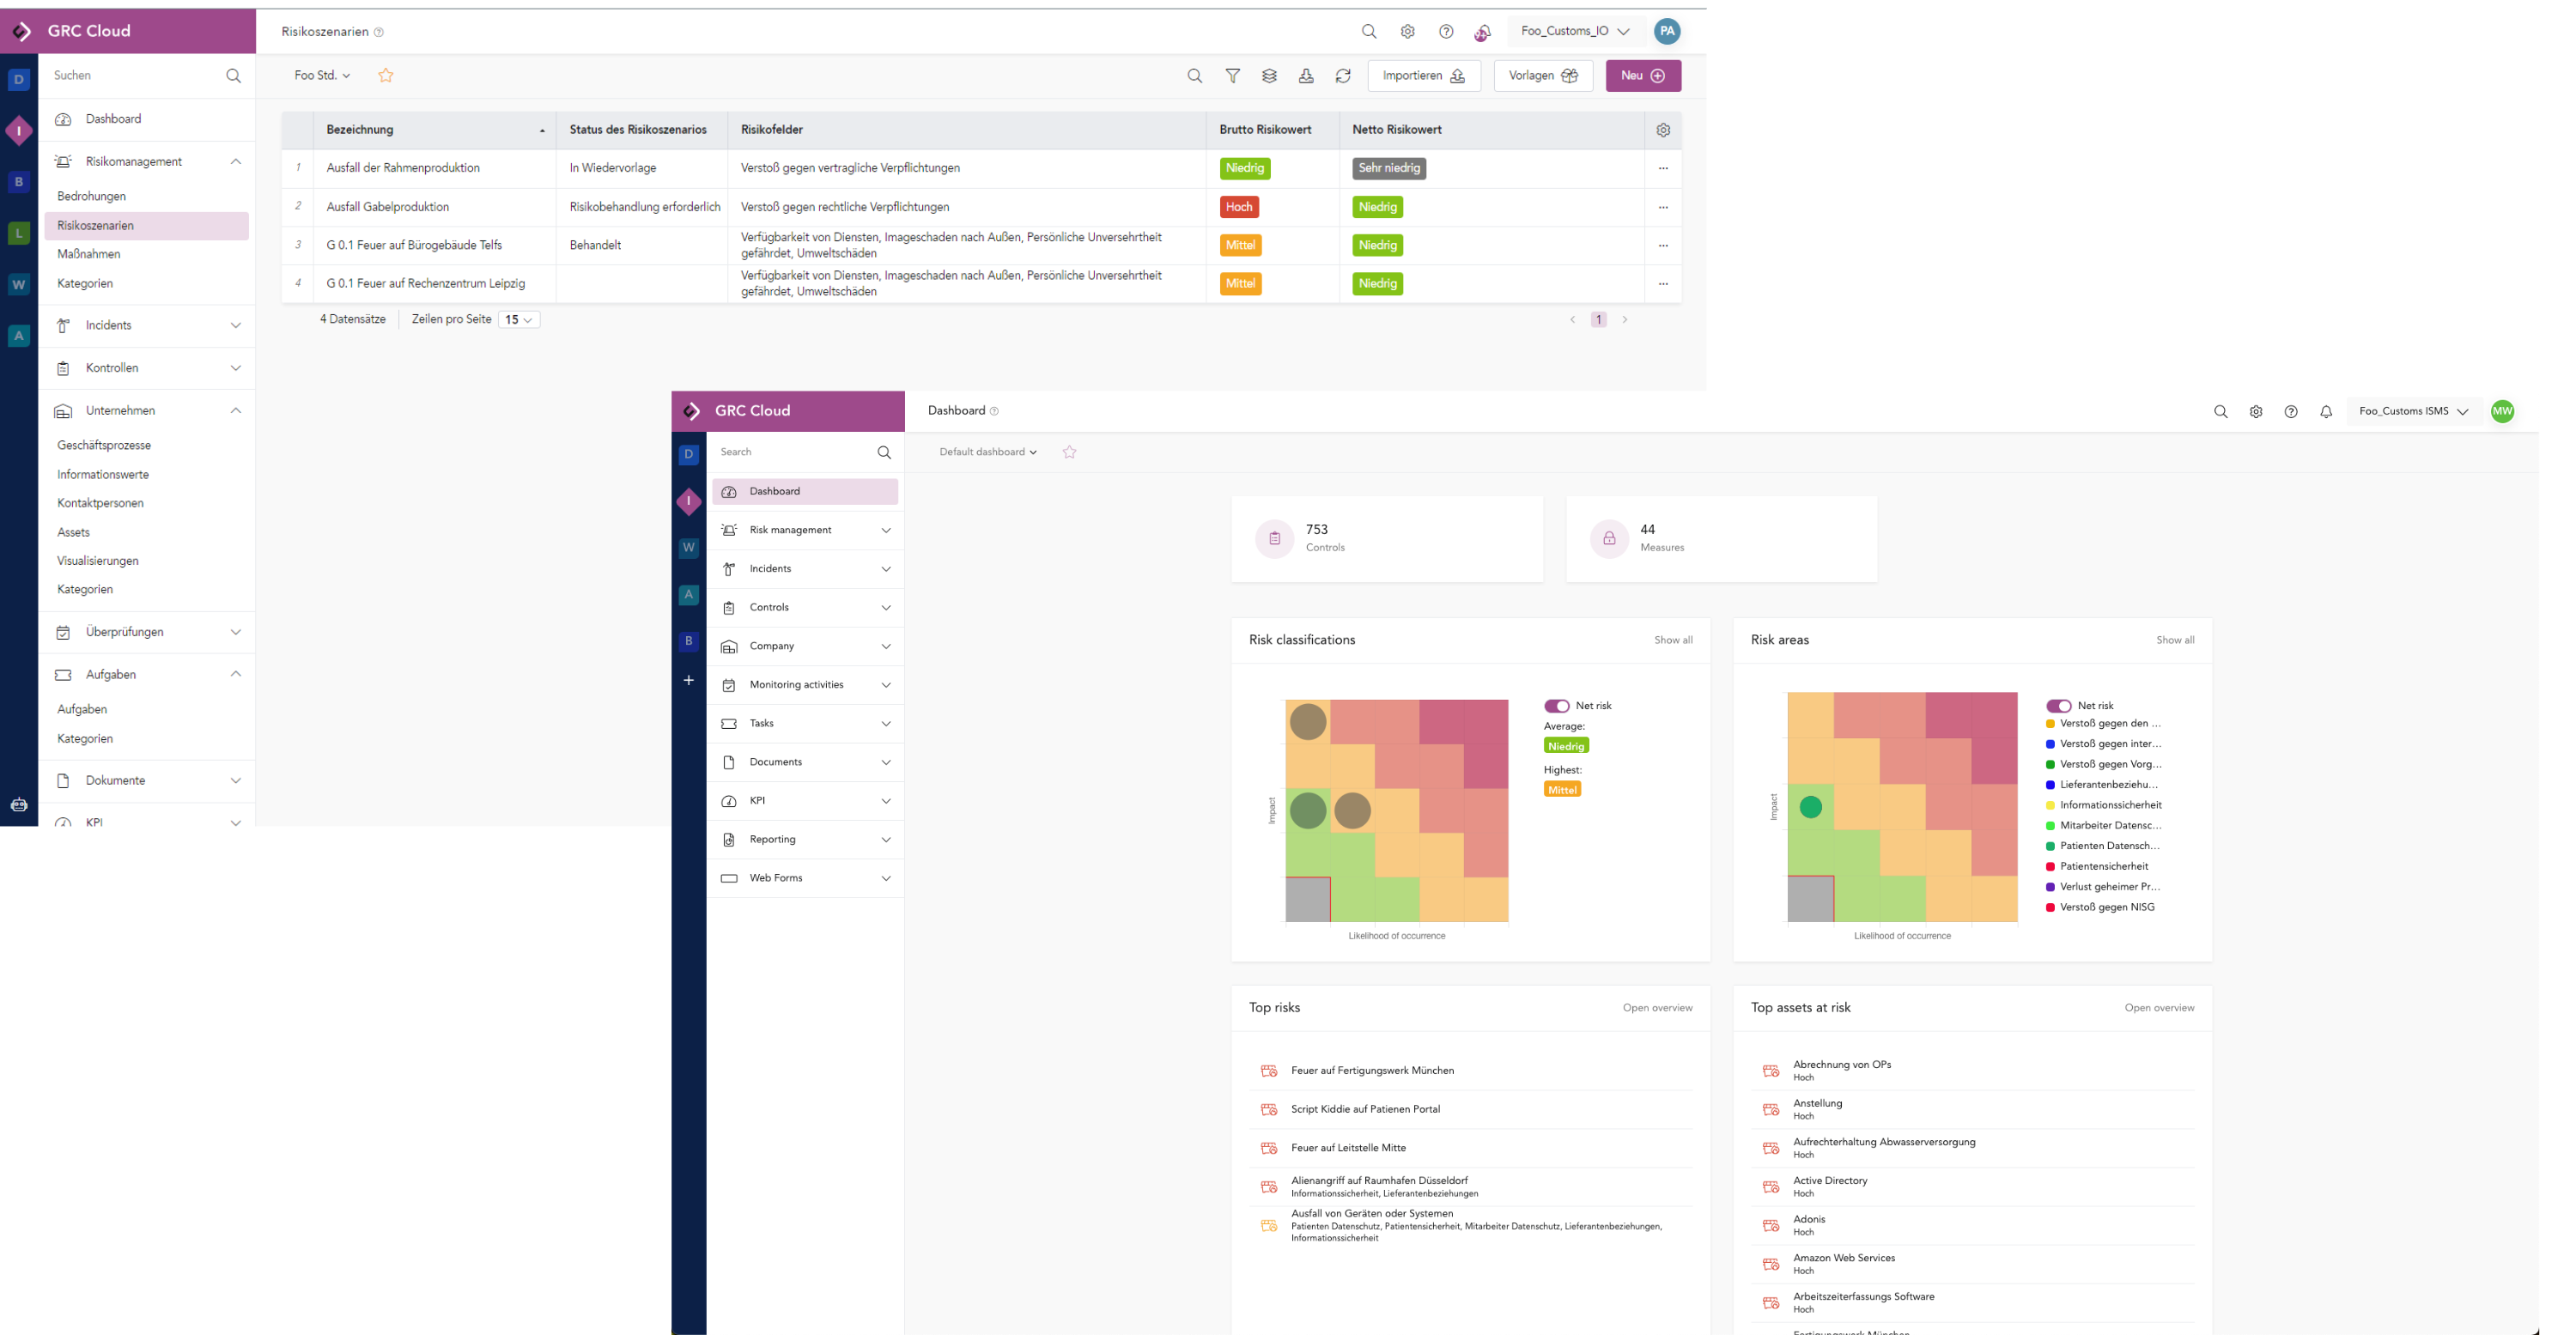
Task: Click Open overview in Top risks
Action: click(1657, 1008)
